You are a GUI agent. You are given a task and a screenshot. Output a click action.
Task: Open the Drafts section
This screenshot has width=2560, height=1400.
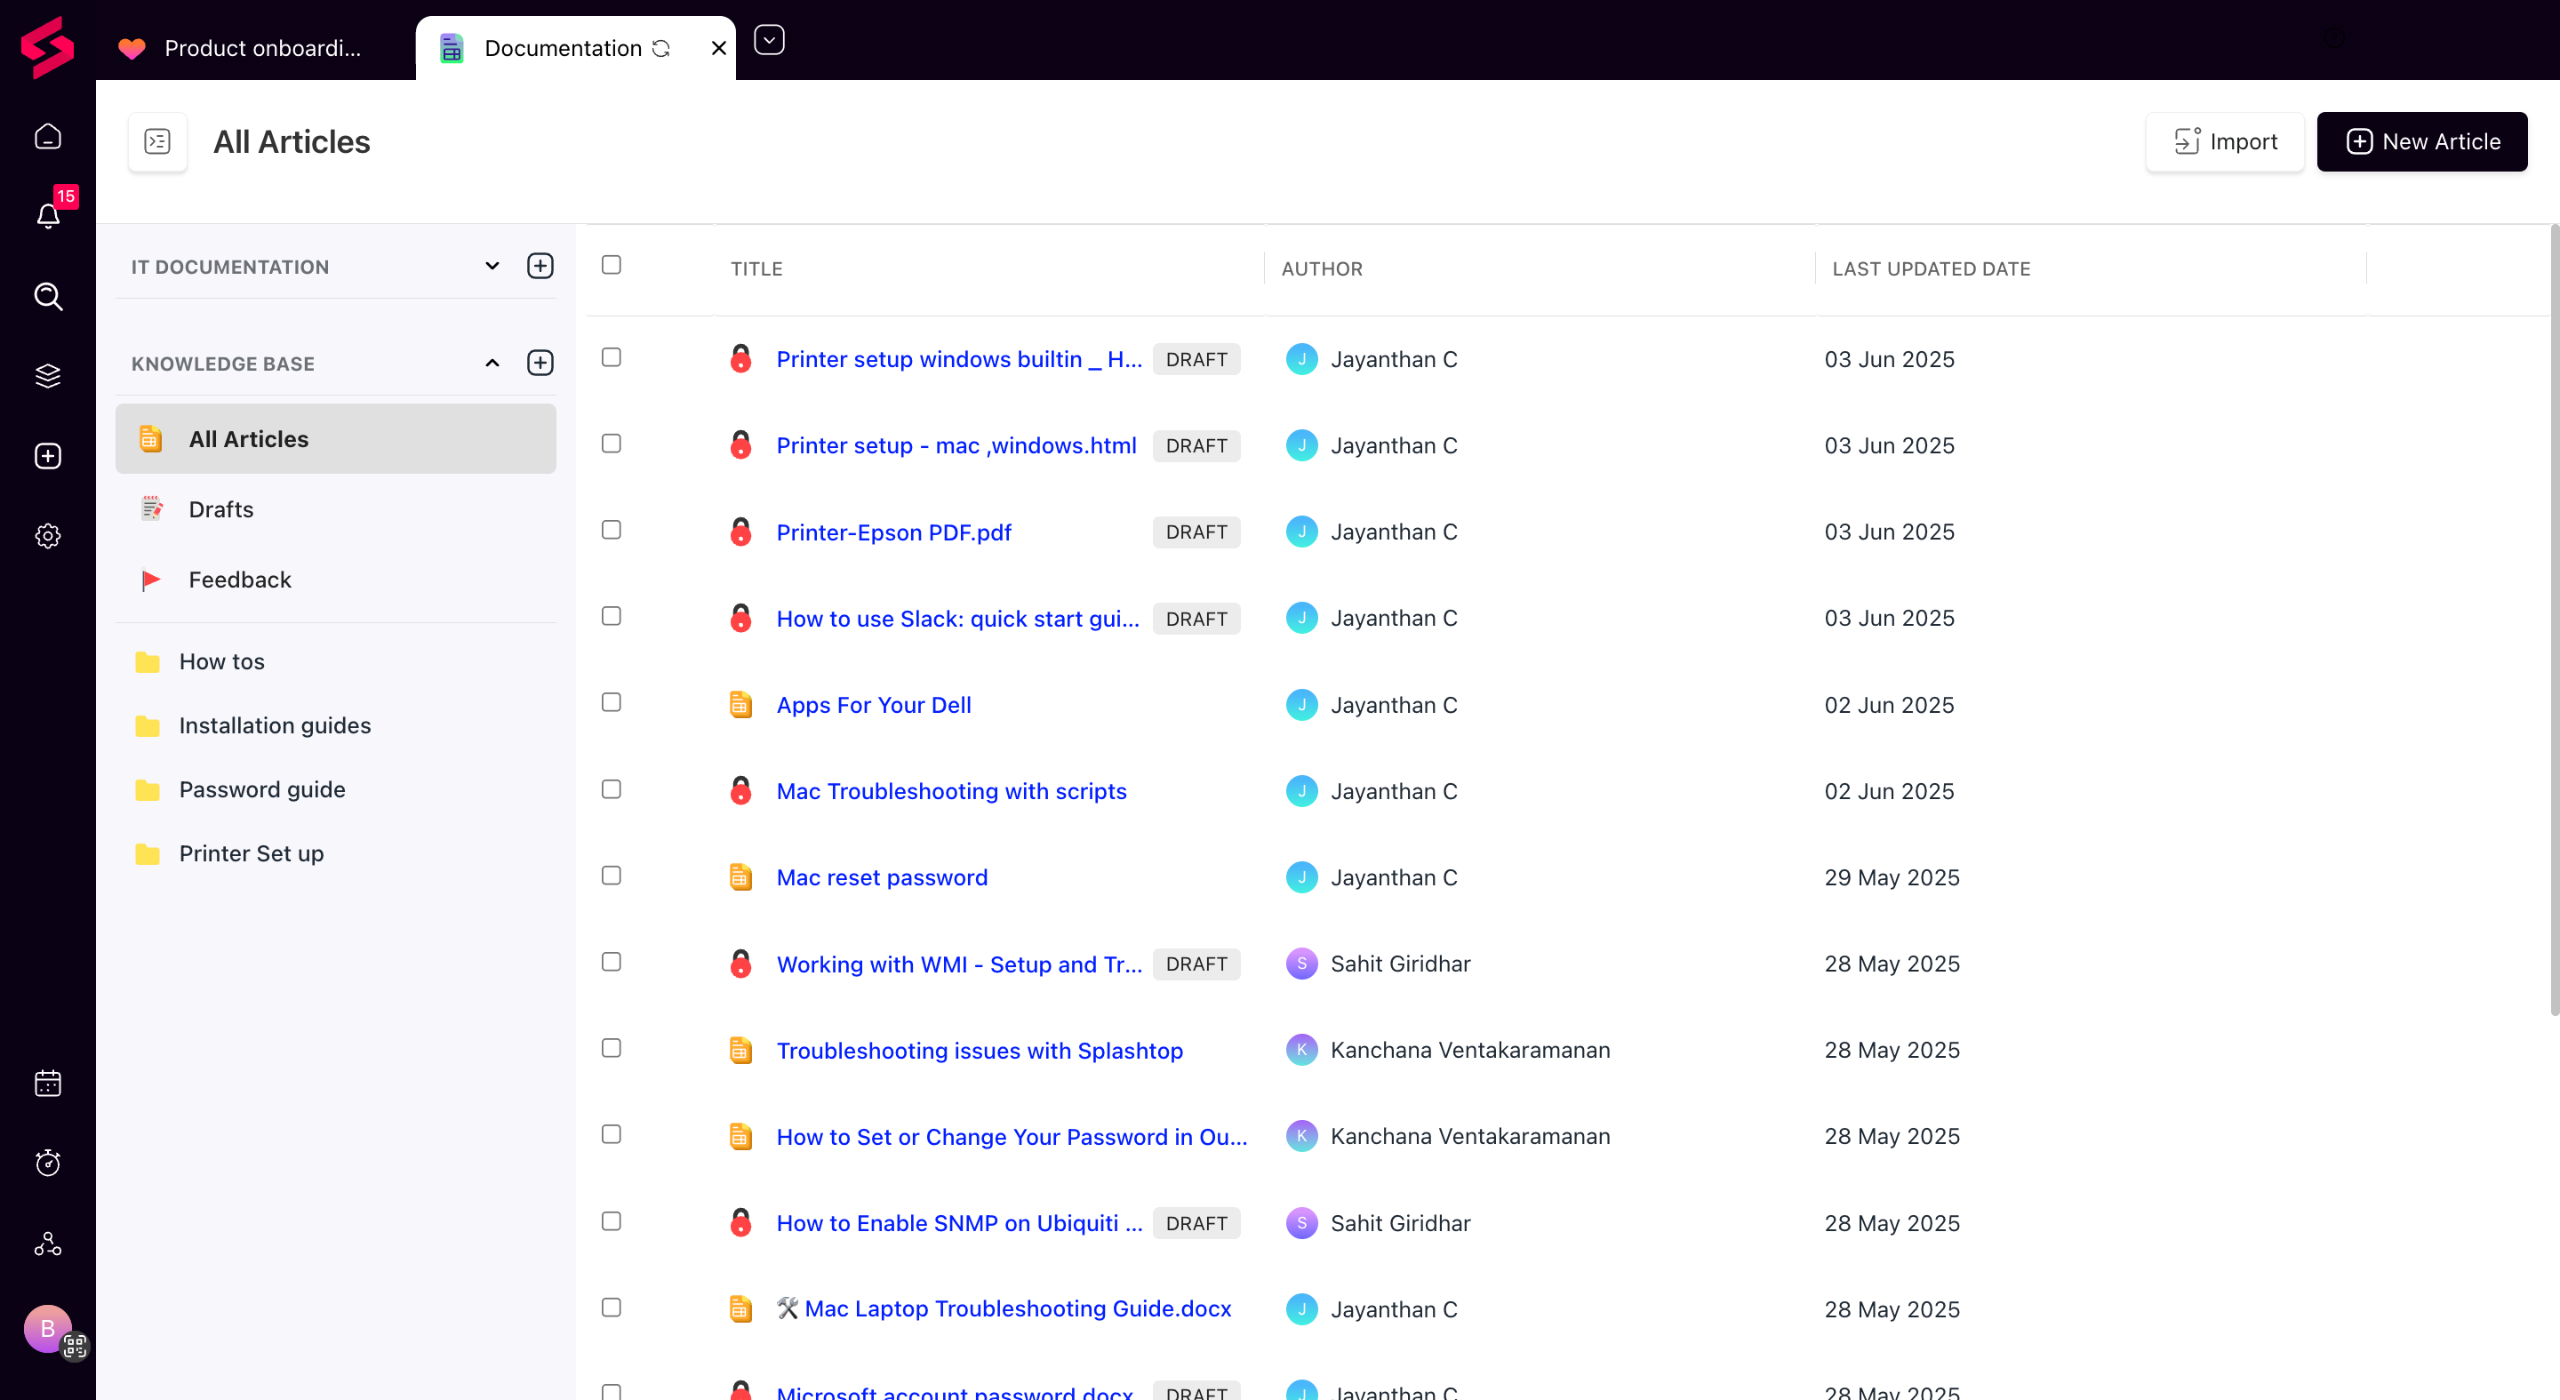(221, 509)
